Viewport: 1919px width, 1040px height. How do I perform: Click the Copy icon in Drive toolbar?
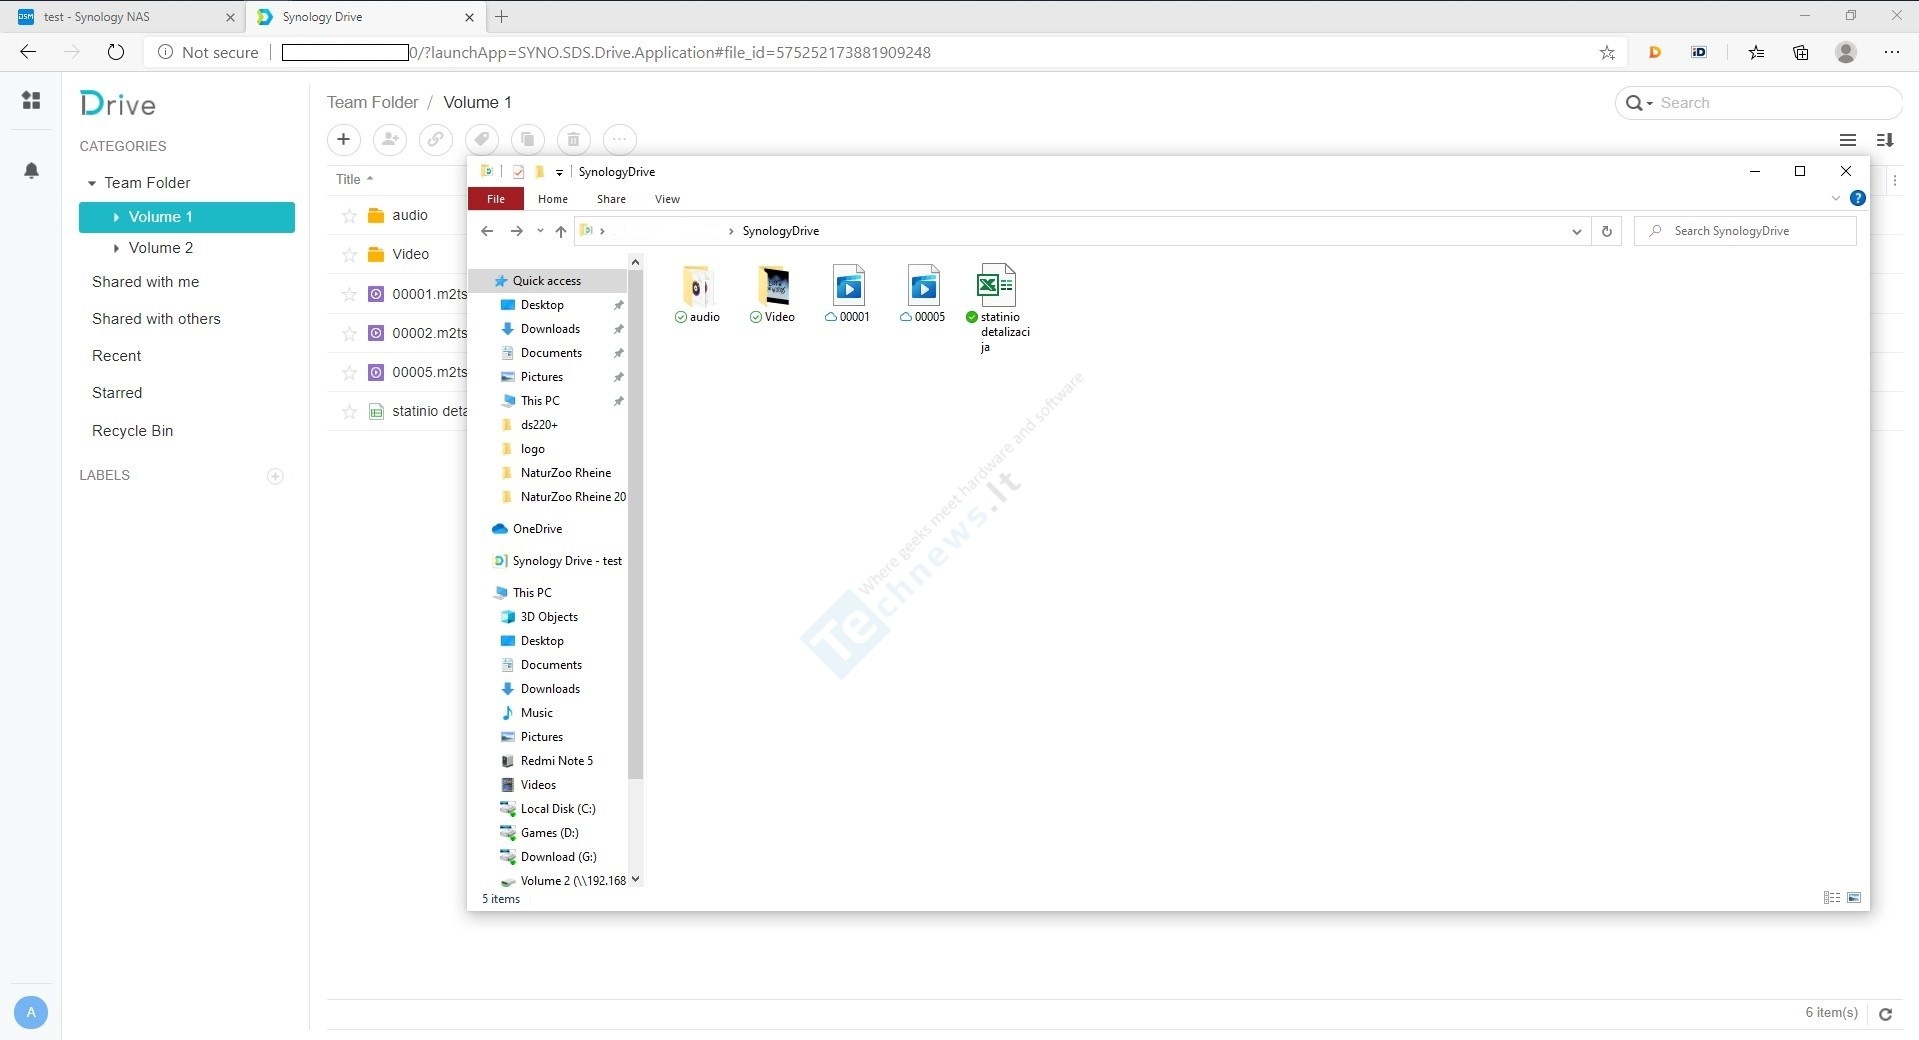527,139
